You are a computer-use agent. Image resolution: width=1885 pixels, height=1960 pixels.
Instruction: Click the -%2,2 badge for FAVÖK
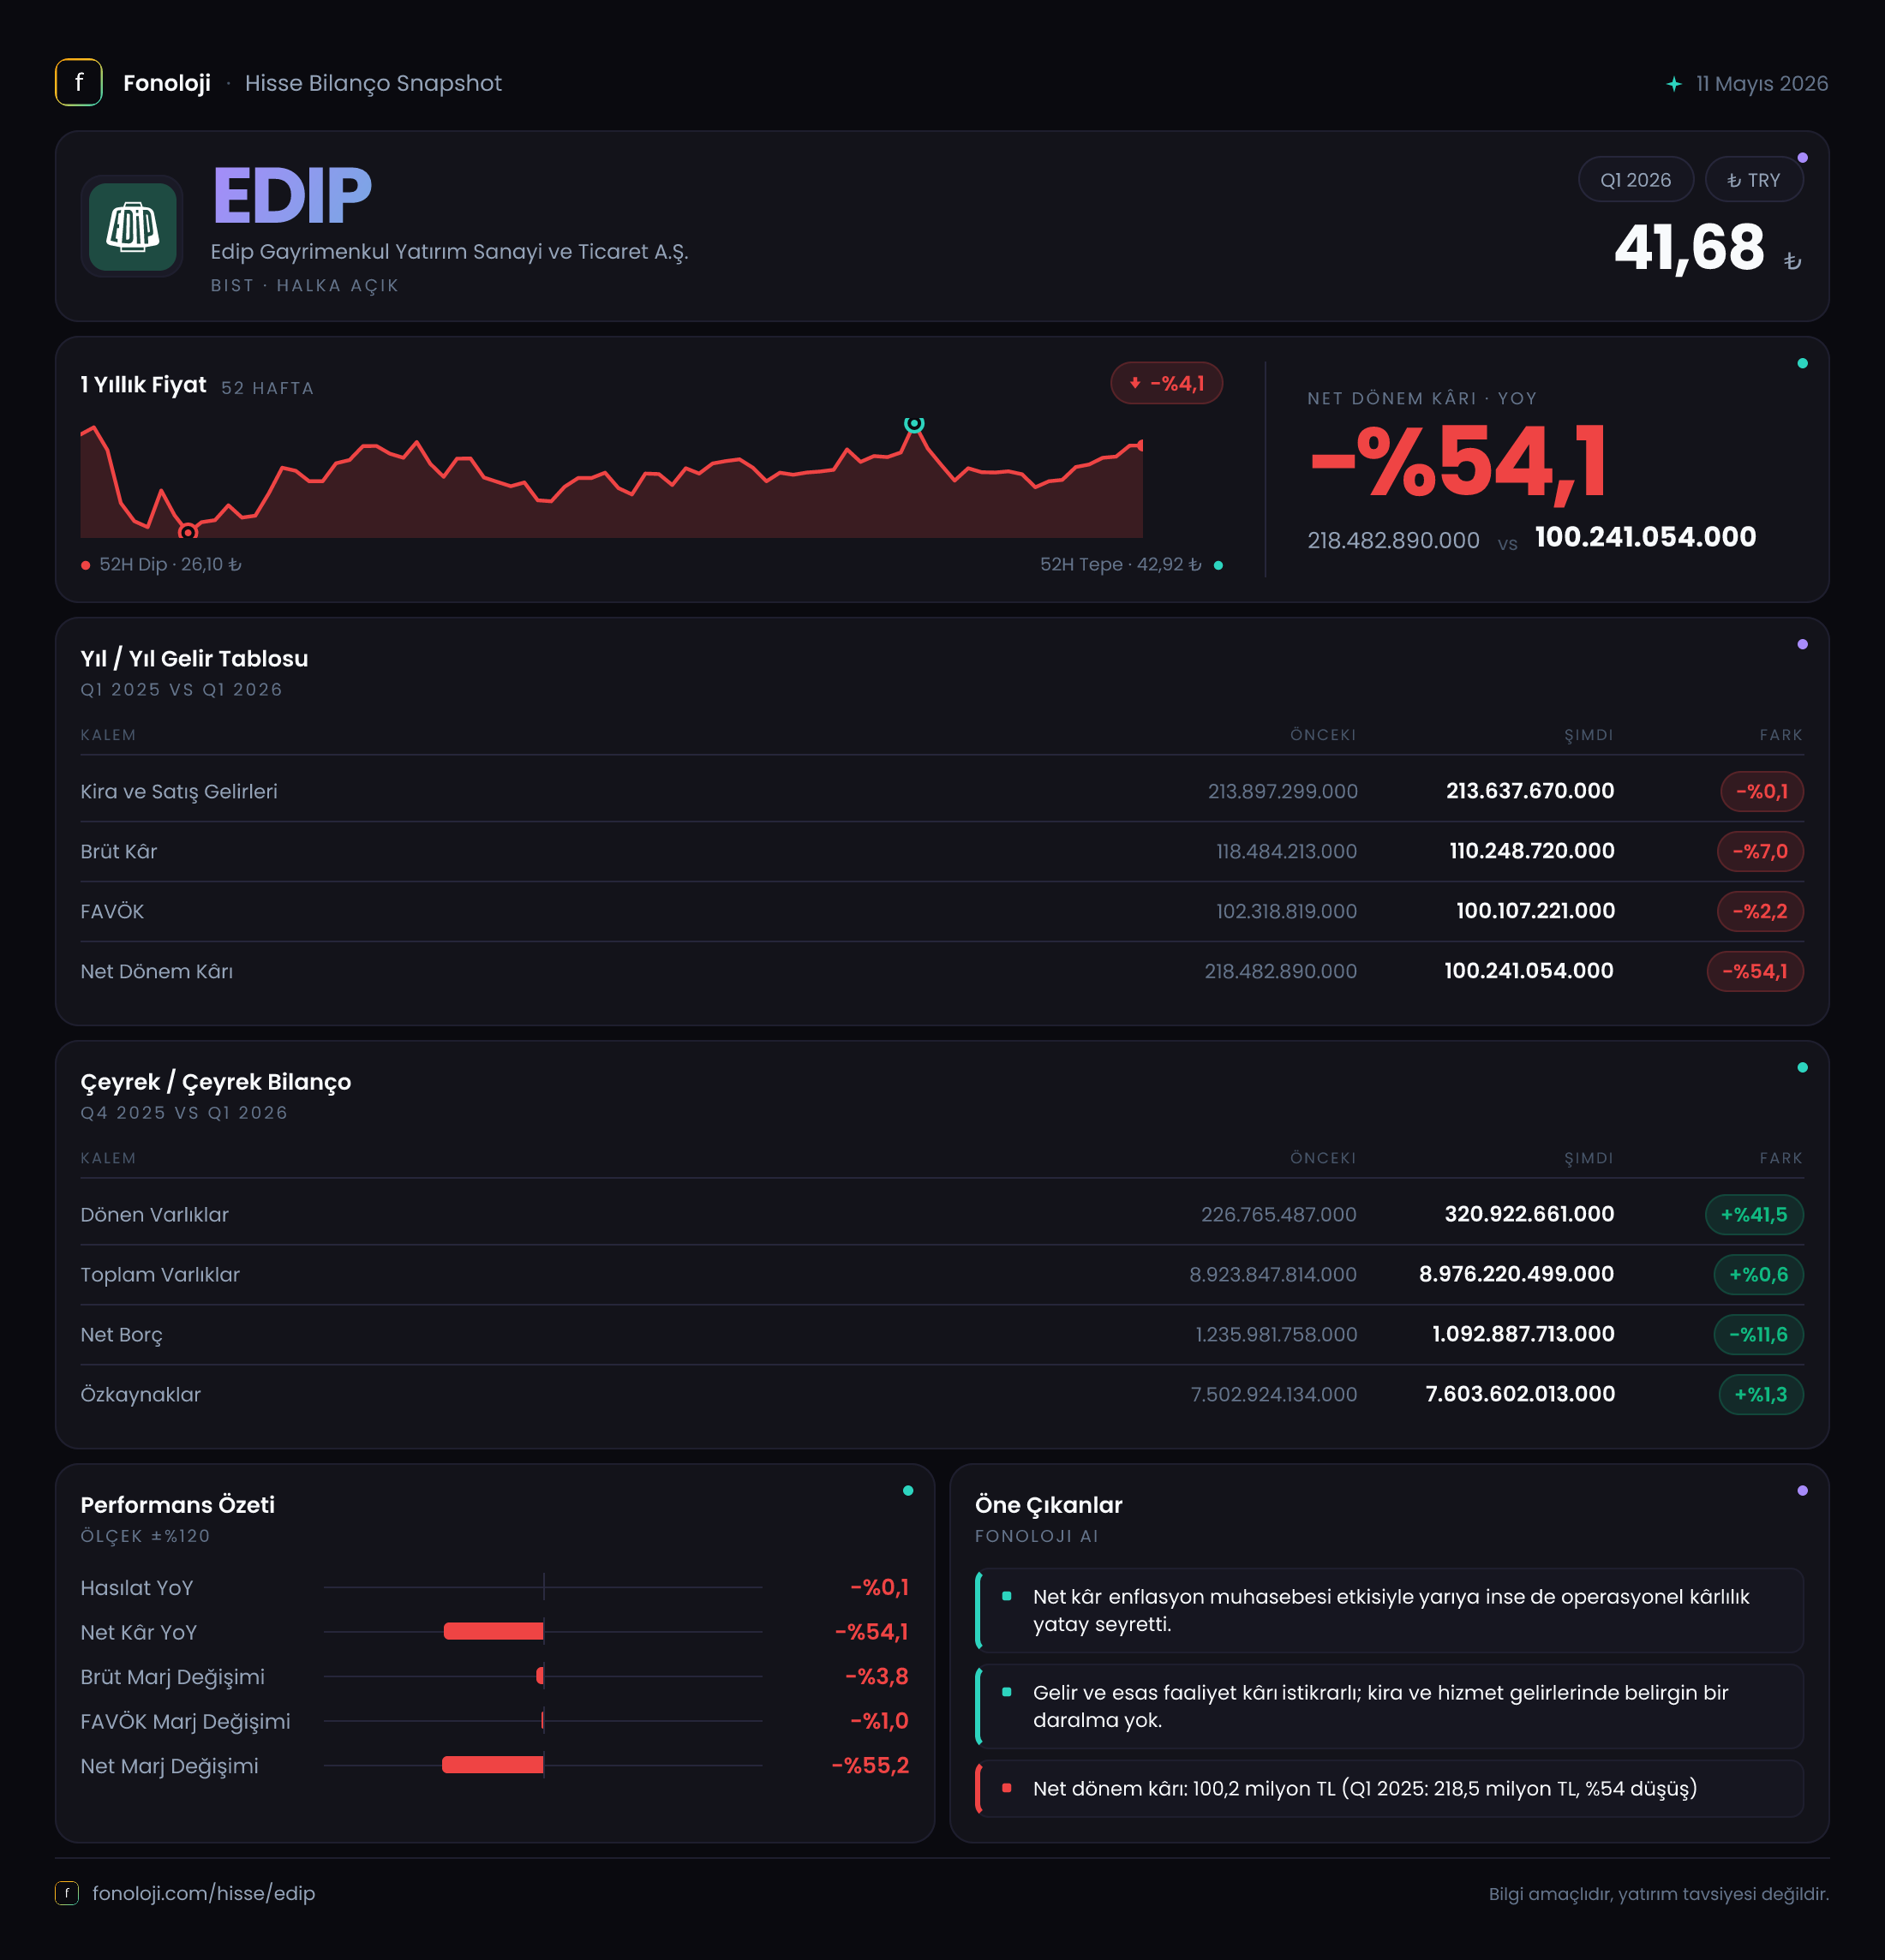(x=1760, y=911)
